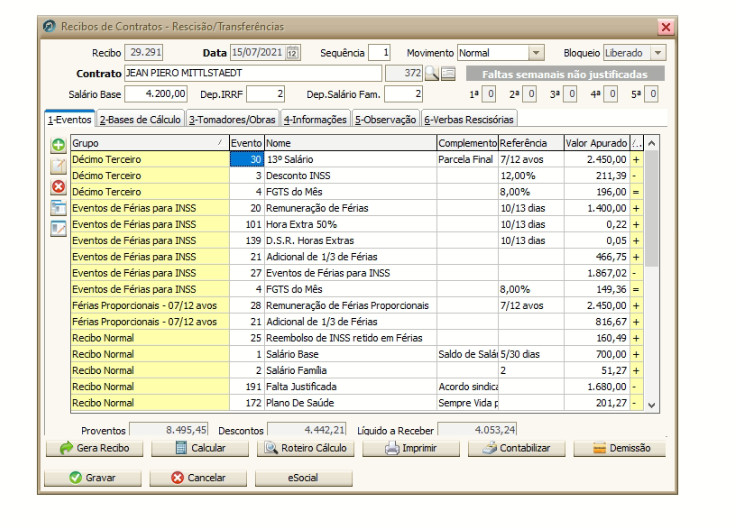The width and height of the screenshot is (737, 529).
Task: Click the magnifier to search Contrato
Action: tap(431, 73)
